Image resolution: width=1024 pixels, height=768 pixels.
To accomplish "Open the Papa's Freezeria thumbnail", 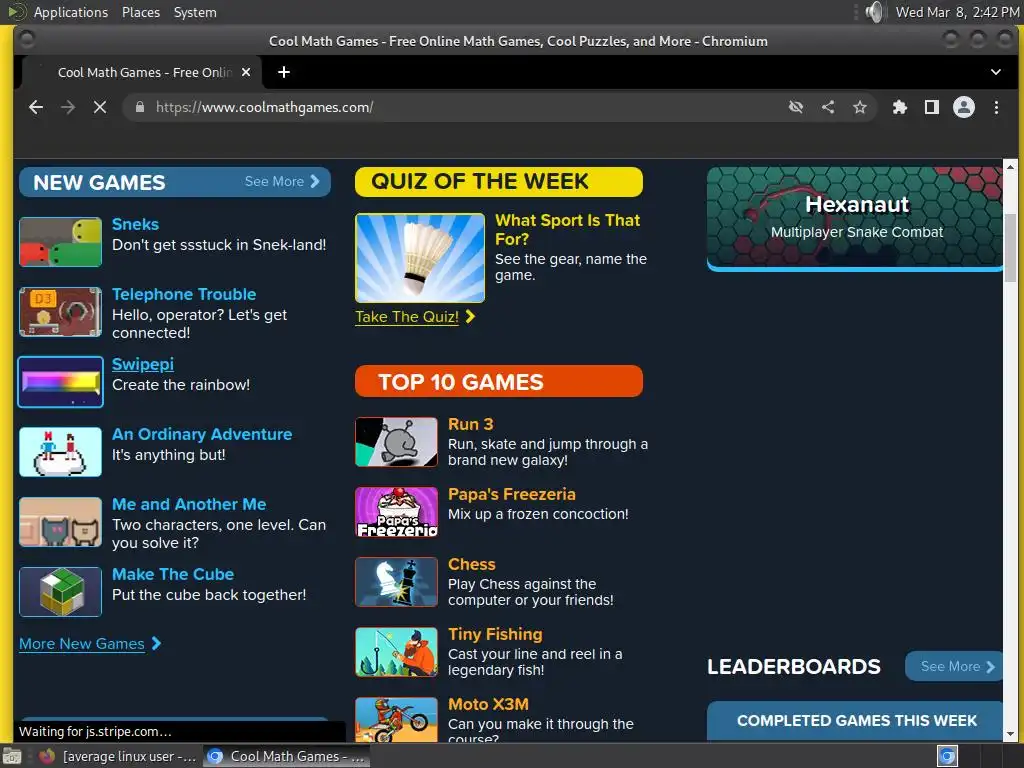I will point(396,512).
